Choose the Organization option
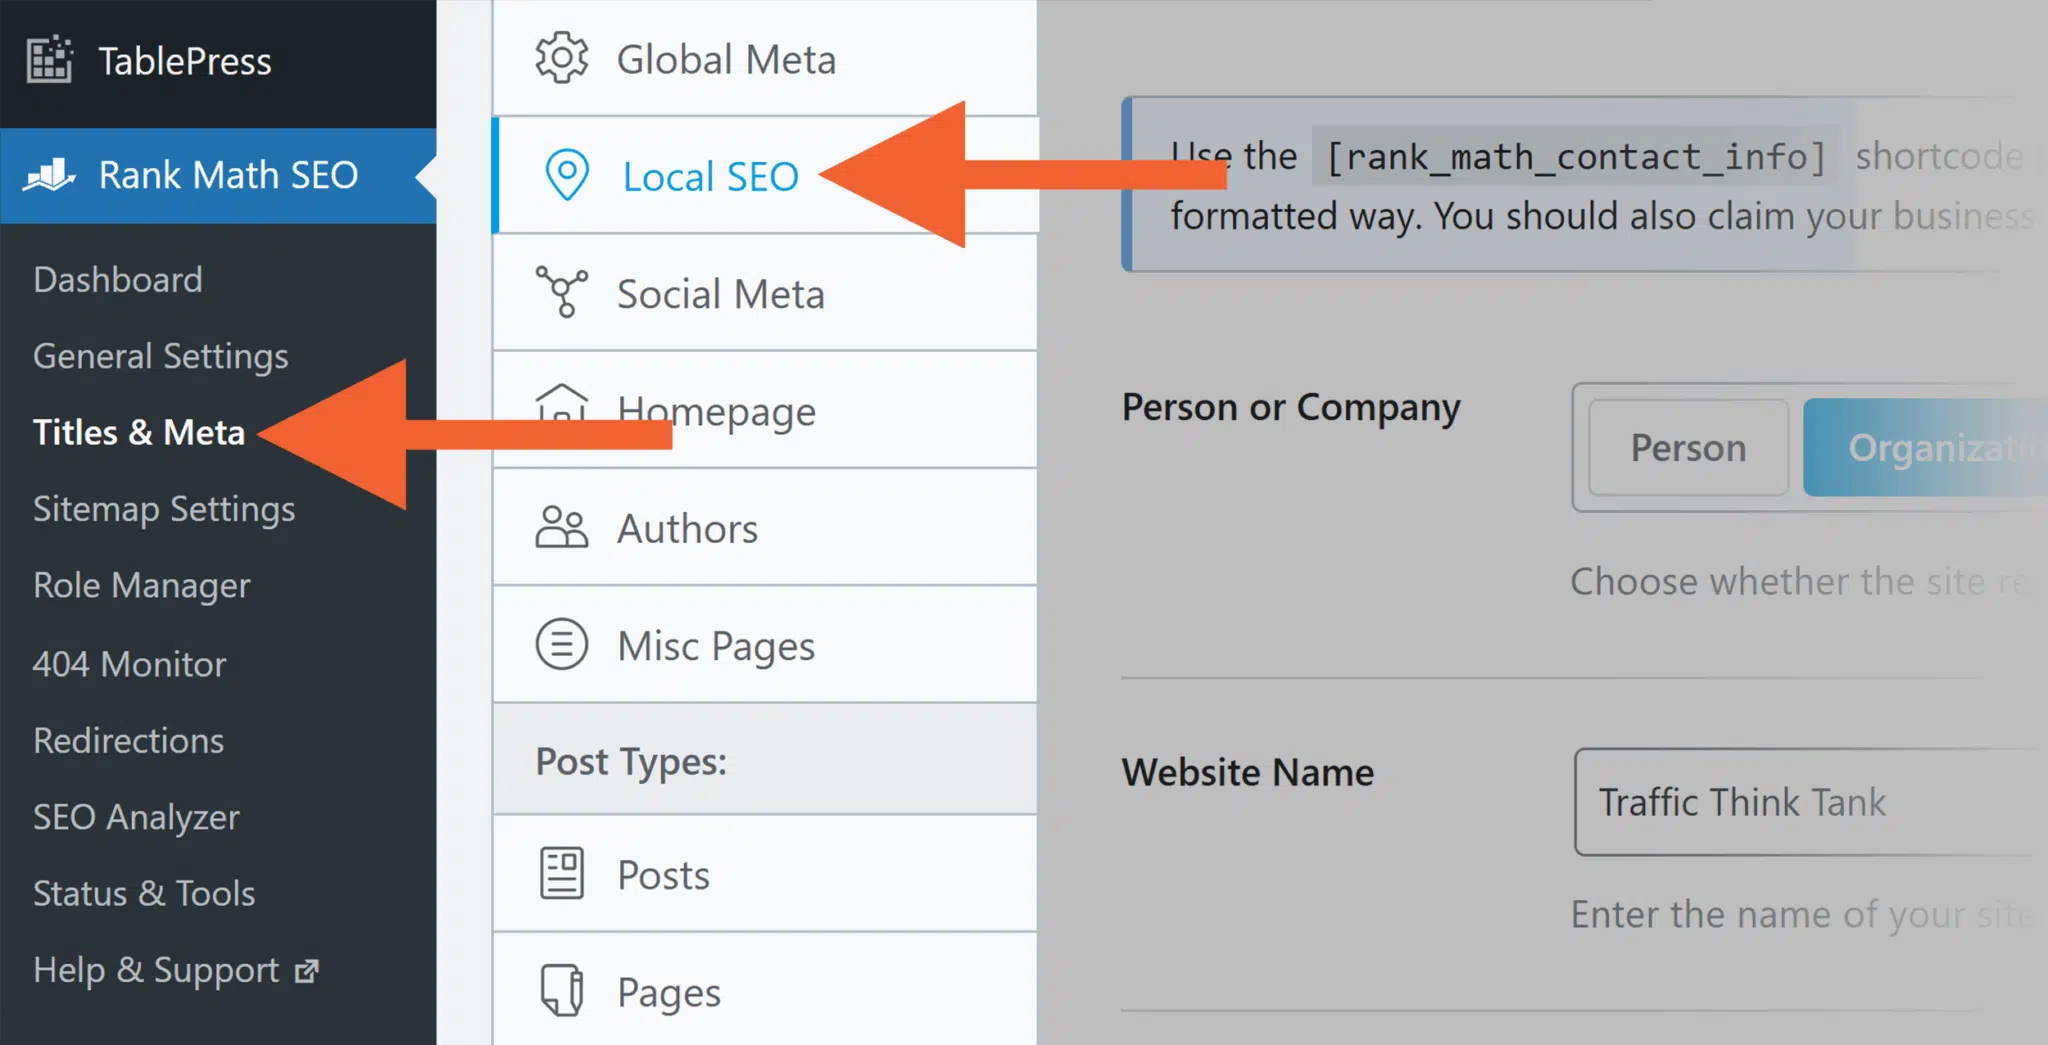The height and width of the screenshot is (1045, 2048). pyautogui.click(x=1925, y=447)
